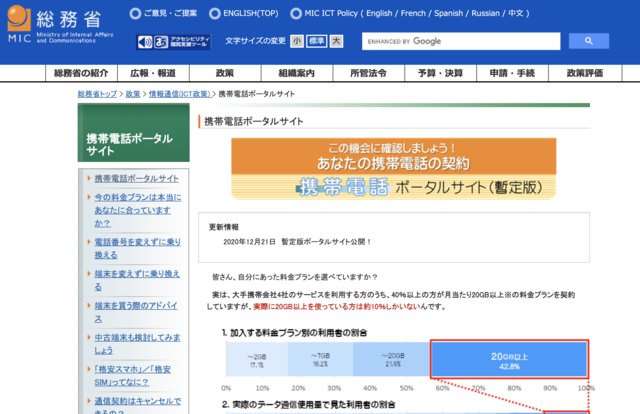Screen dimensions: 640x414
Task: Click the ご意見・ご提案 link
Action: (168, 14)
